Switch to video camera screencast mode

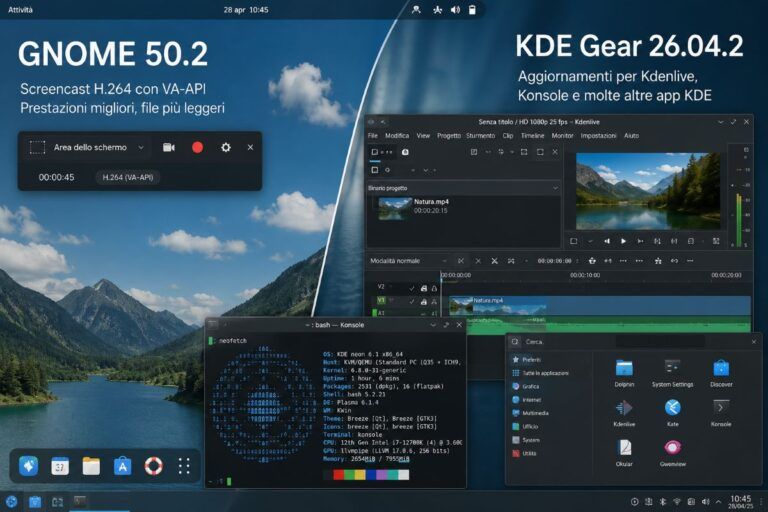point(168,147)
